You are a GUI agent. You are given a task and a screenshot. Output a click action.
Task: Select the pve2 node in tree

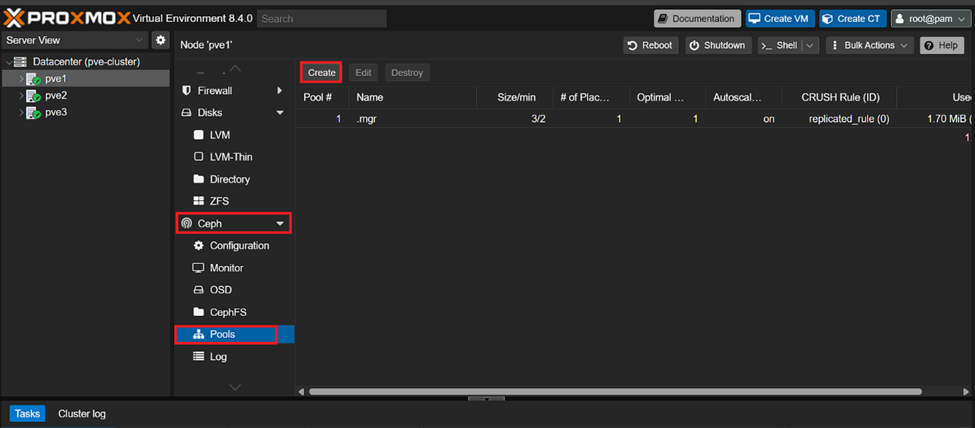coord(55,96)
